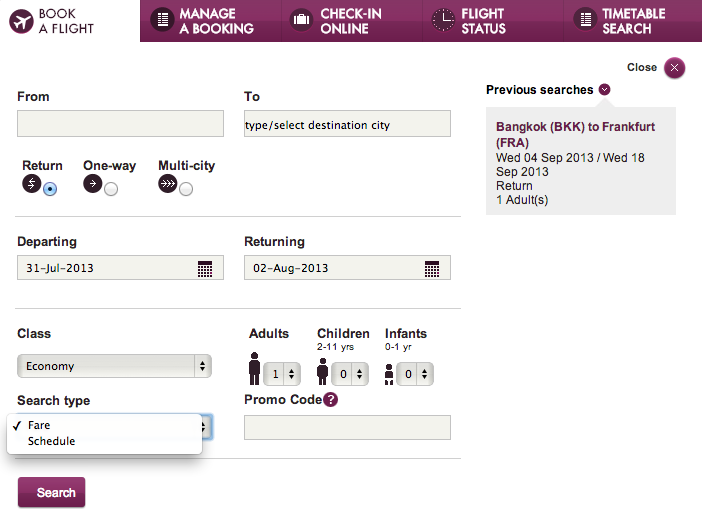The image size is (702, 525).
Task: Click the Promo Code help question mark
Action: (330, 399)
